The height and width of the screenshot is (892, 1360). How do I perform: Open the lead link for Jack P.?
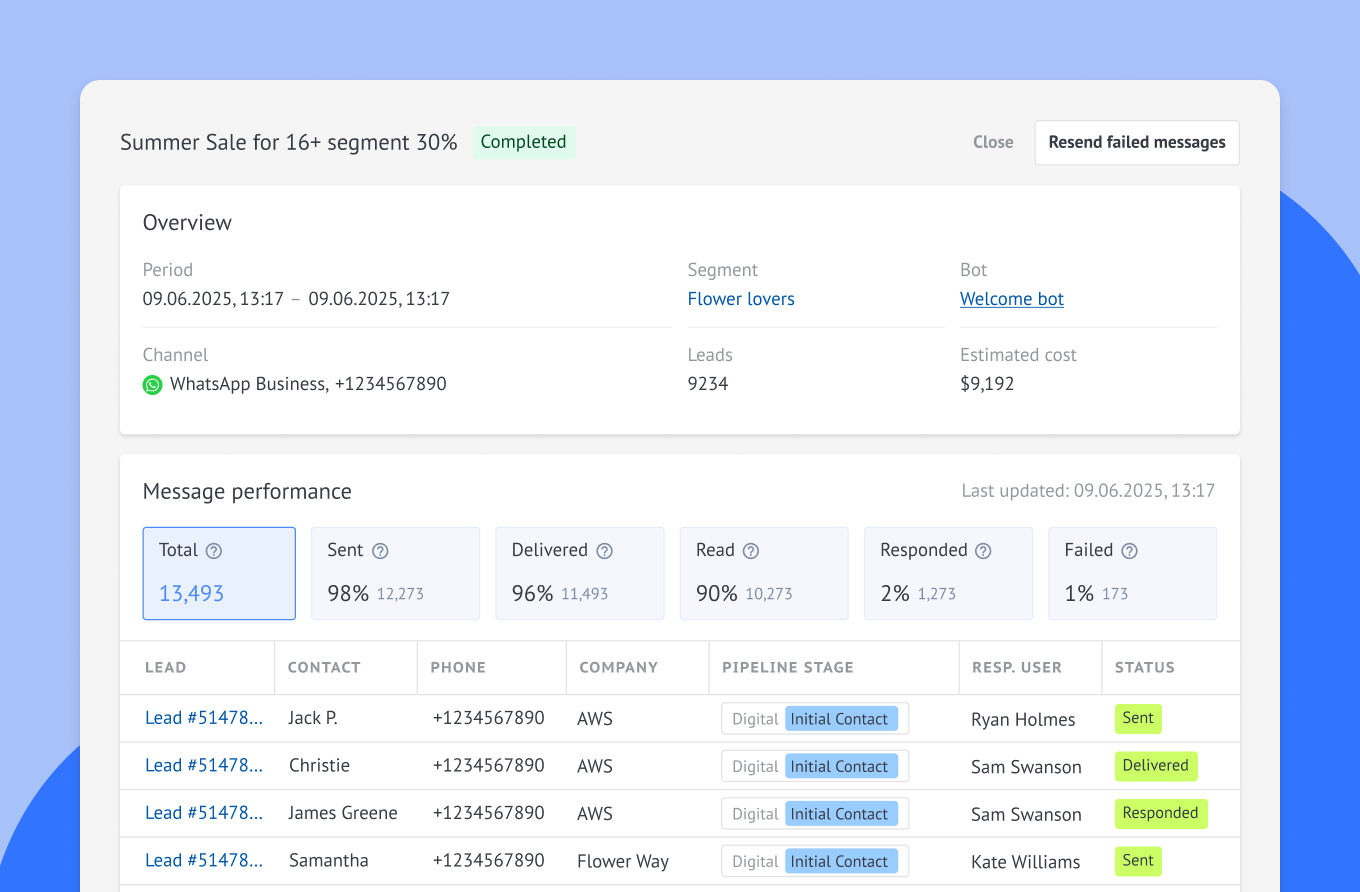(204, 718)
